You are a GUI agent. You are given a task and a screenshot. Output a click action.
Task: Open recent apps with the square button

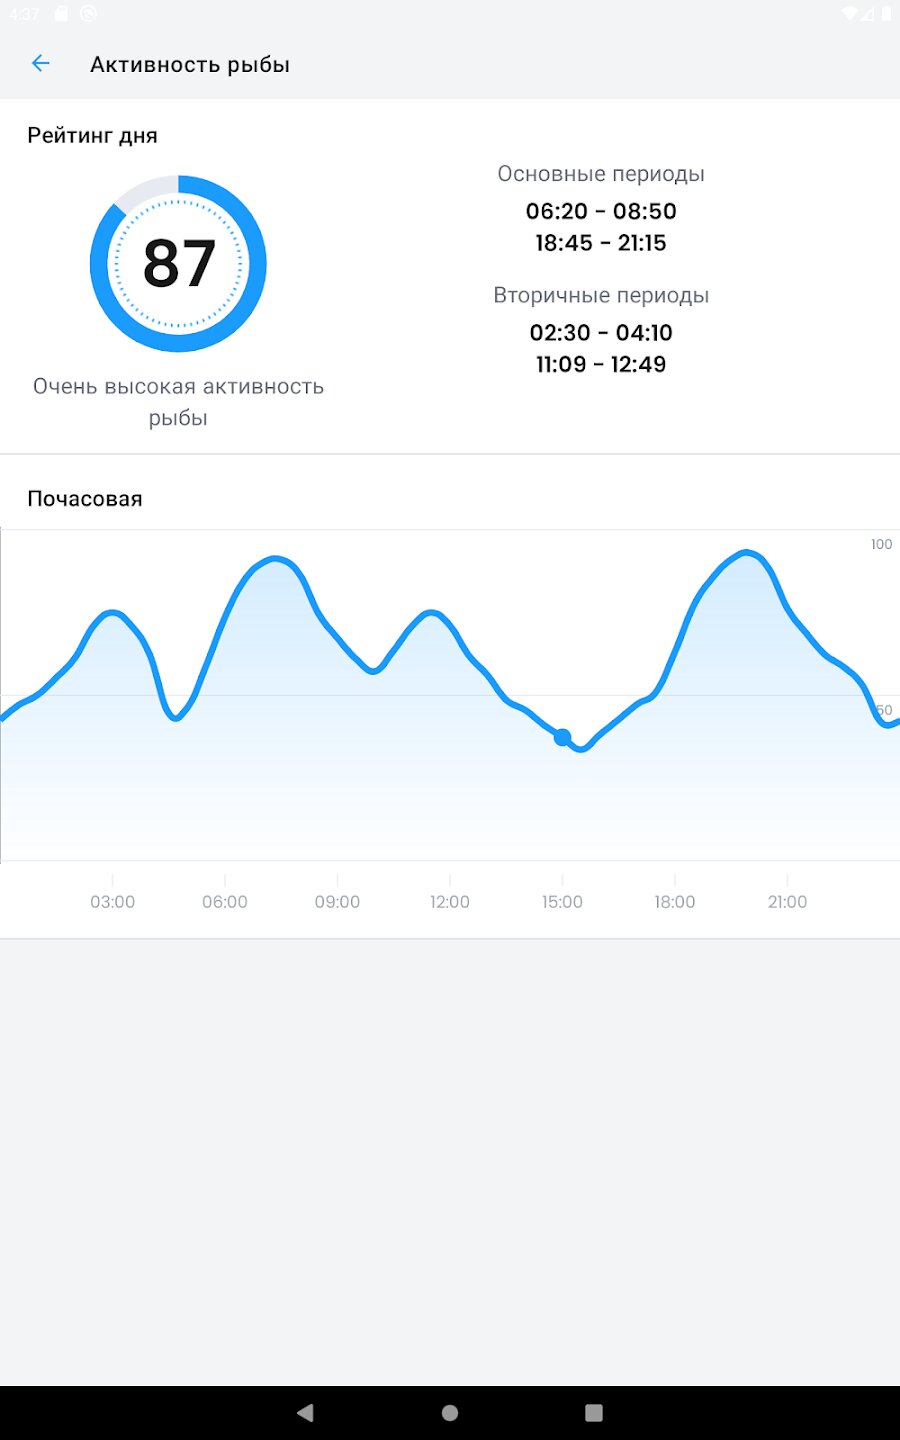click(x=594, y=1412)
